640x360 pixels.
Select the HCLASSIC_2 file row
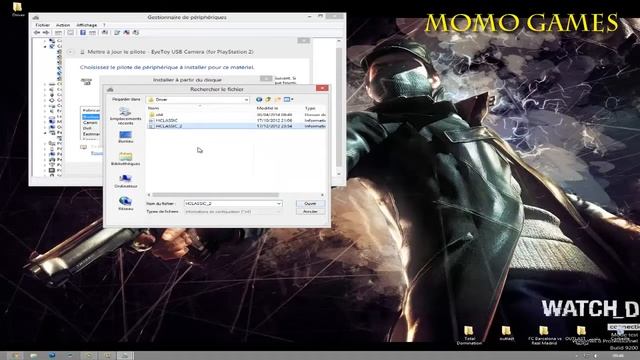[x=237, y=126]
